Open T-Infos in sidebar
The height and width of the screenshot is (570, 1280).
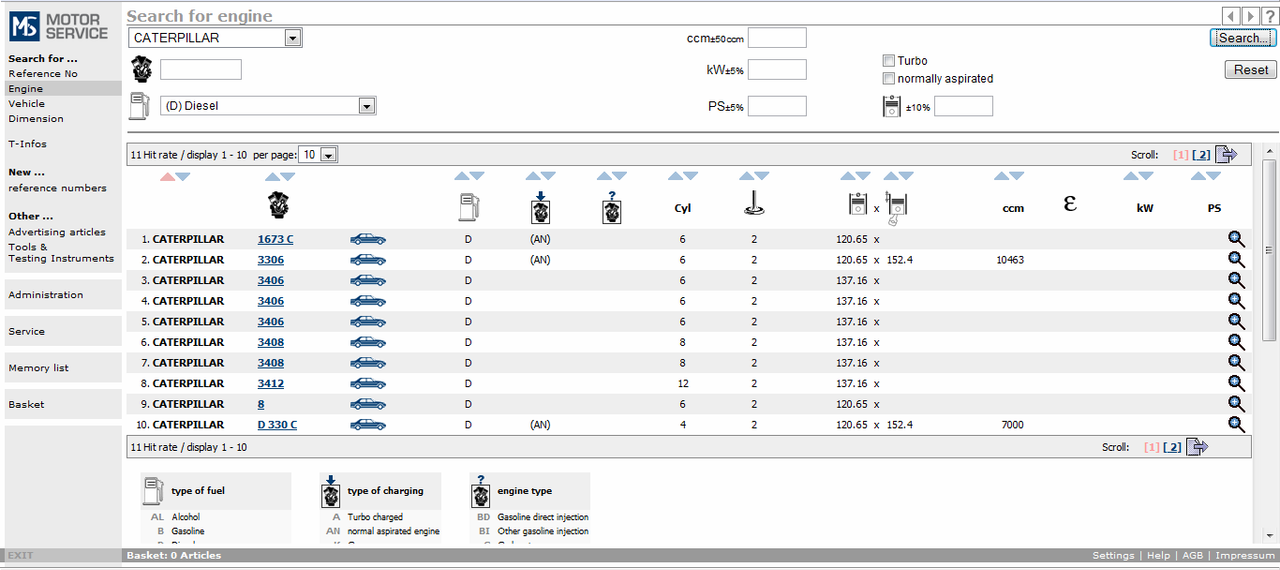28,144
